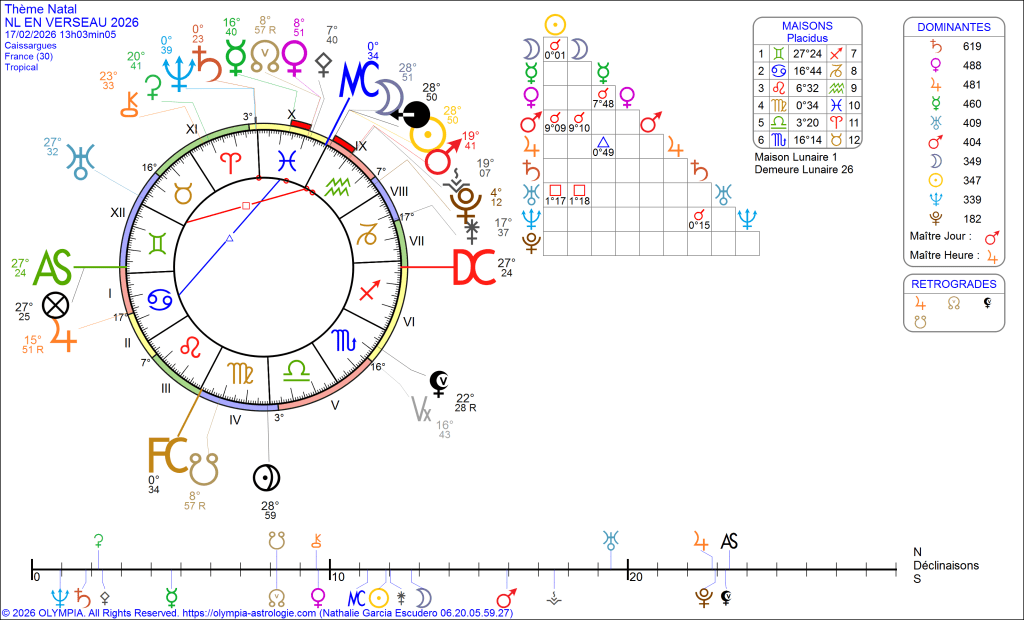Click the 20 mark on the declinations scale
Screen dimensions: 1024x620
coord(633,577)
